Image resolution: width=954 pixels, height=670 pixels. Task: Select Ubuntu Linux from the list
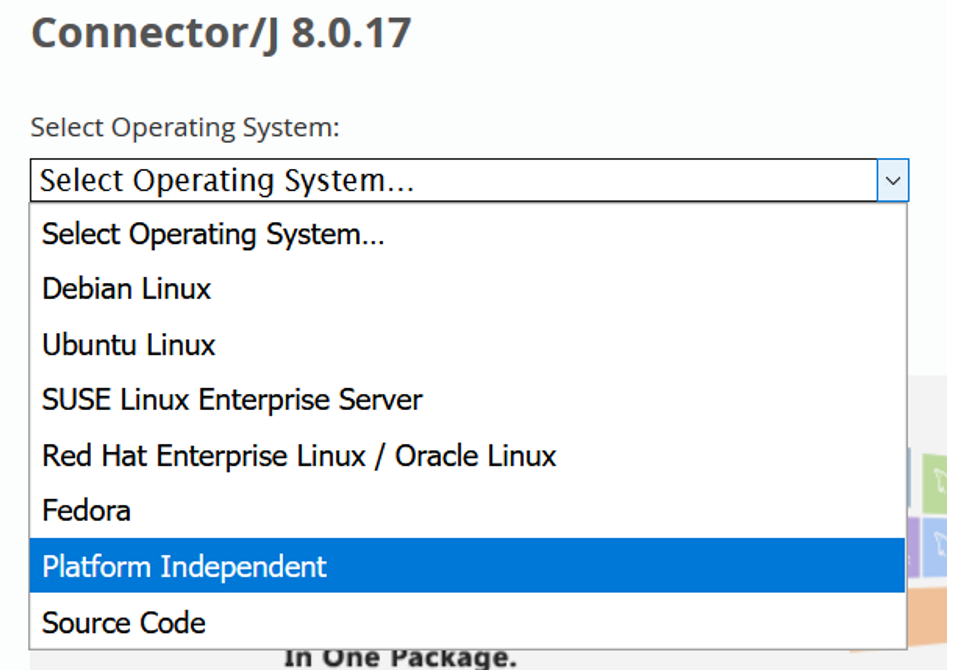467,344
